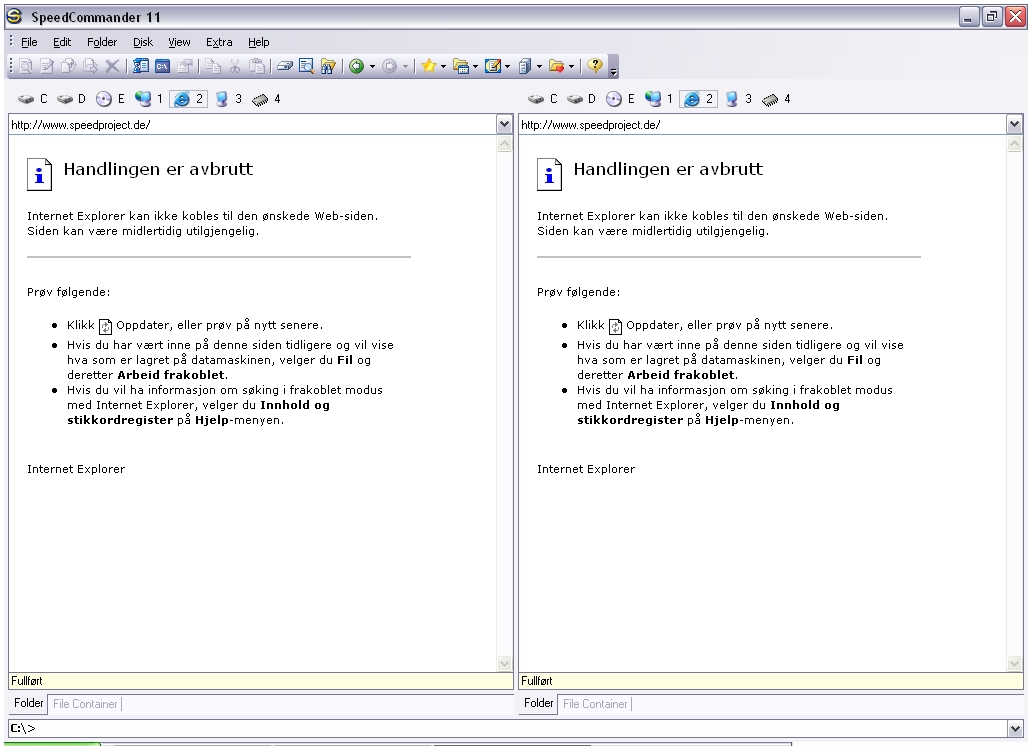Click the View file toolbar icon
The image size is (1032, 746).
pyautogui.click(x=26, y=66)
